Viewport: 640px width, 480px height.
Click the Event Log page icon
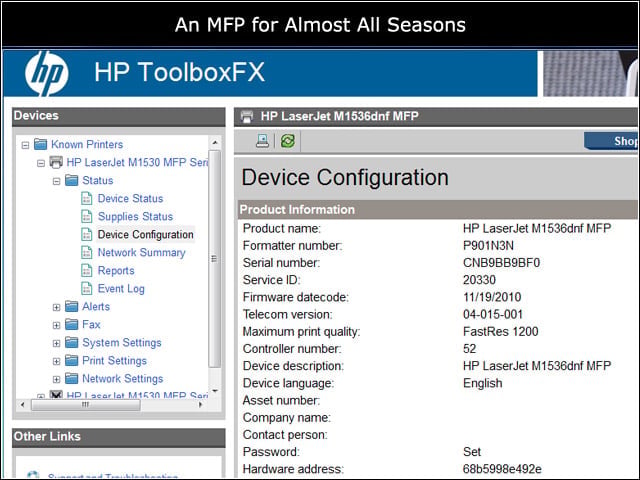pos(87,288)
